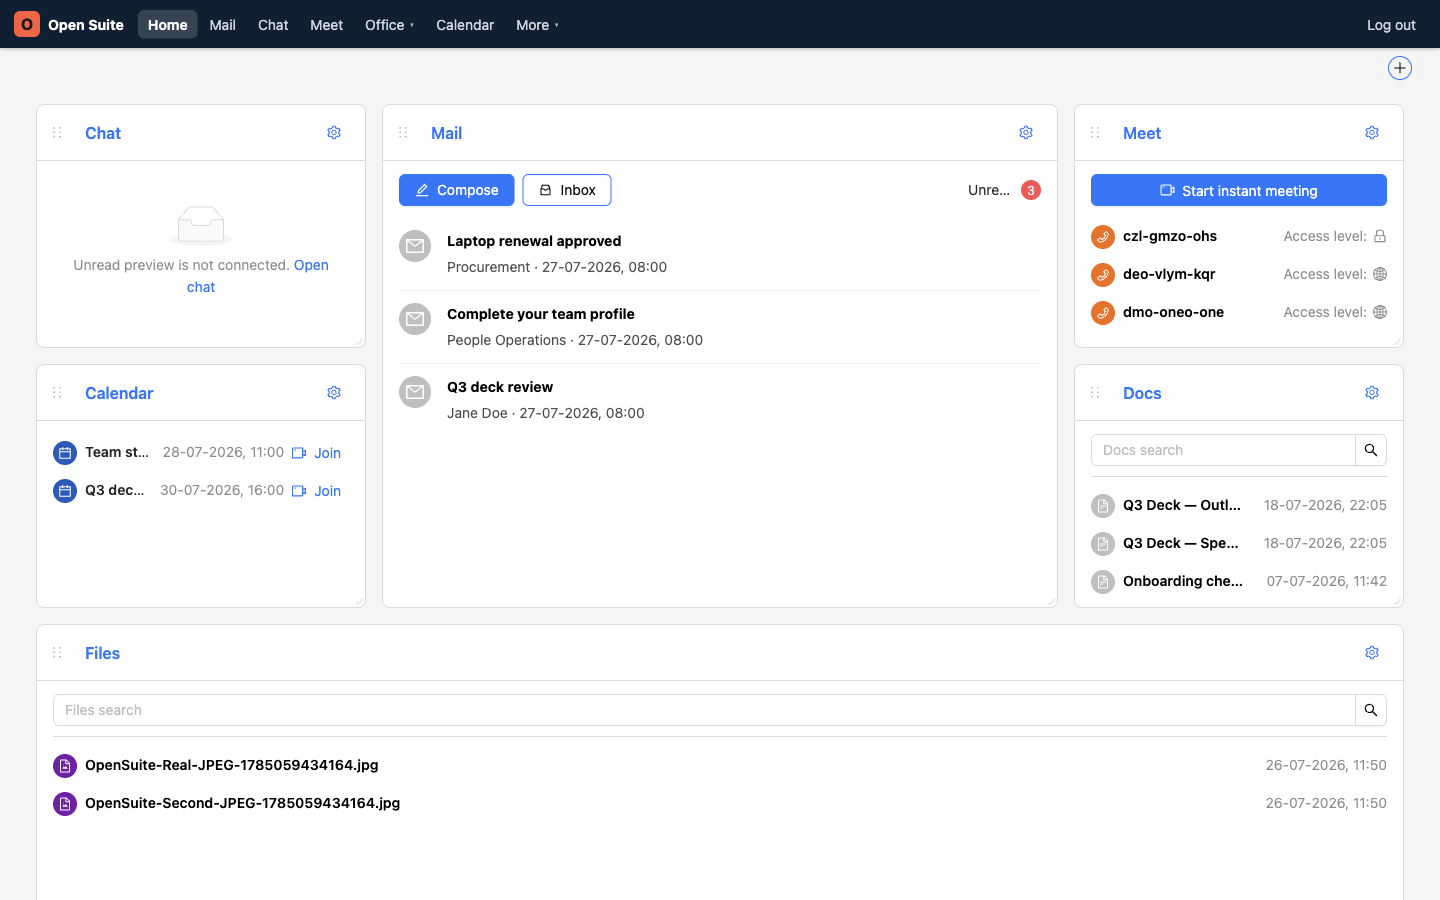Image resolution: width=1440 pixels, height=900 pixels.
Task: Grab the Docs widget drag handle
Action: (1095, 393)
